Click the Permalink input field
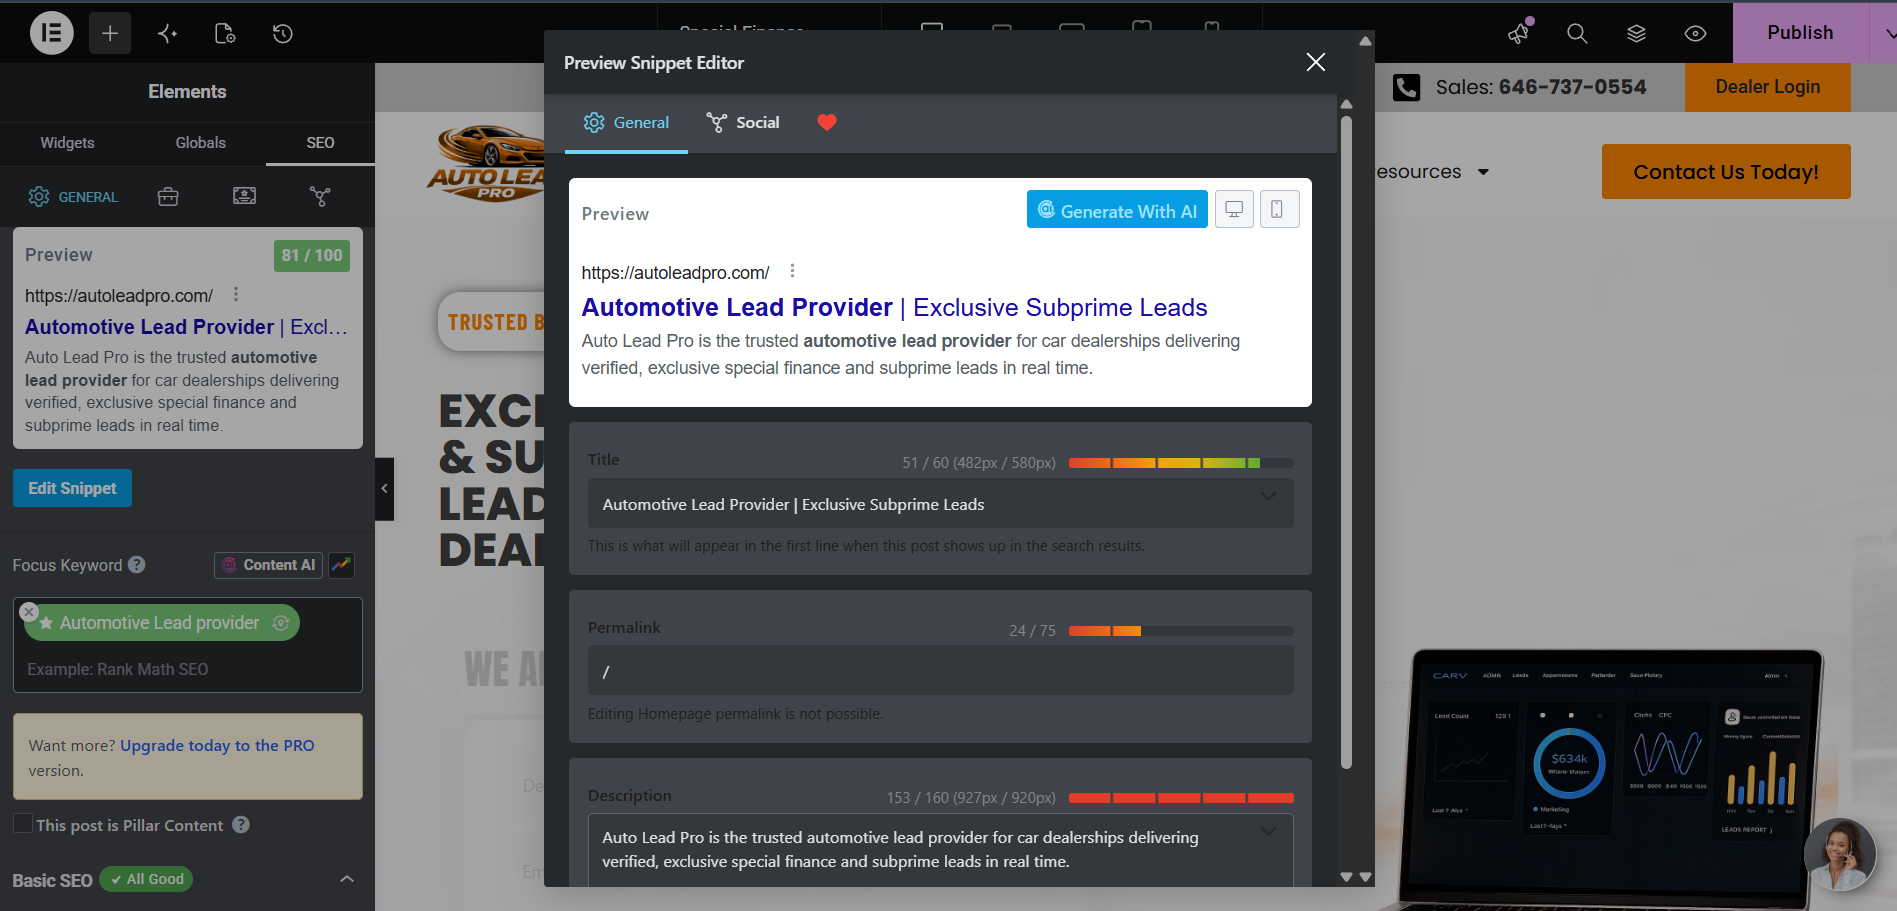This screenshot has height=911, width=1897. 940,670
